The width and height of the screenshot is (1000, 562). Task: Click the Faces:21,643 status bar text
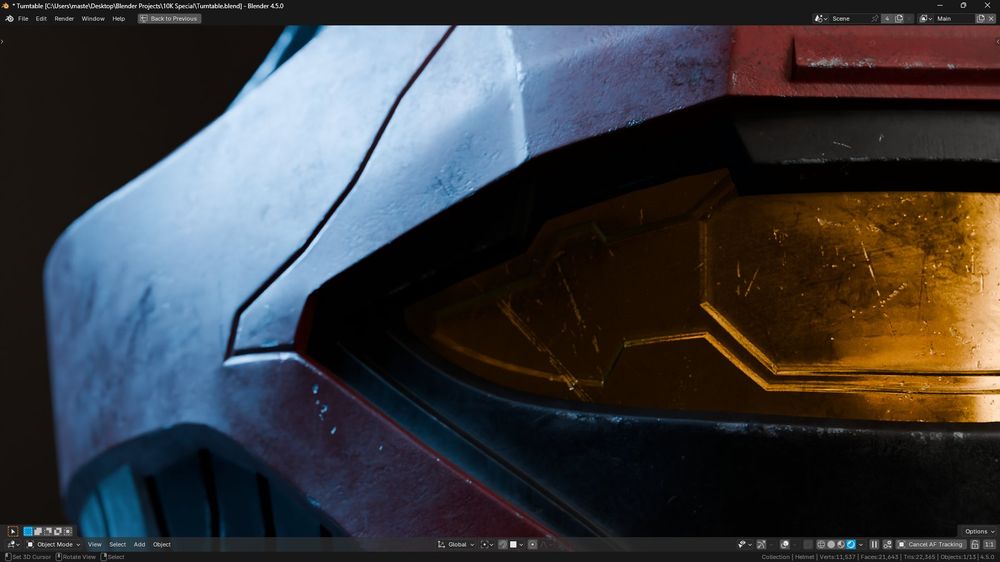pyautogui.click(x=879, y=558)
